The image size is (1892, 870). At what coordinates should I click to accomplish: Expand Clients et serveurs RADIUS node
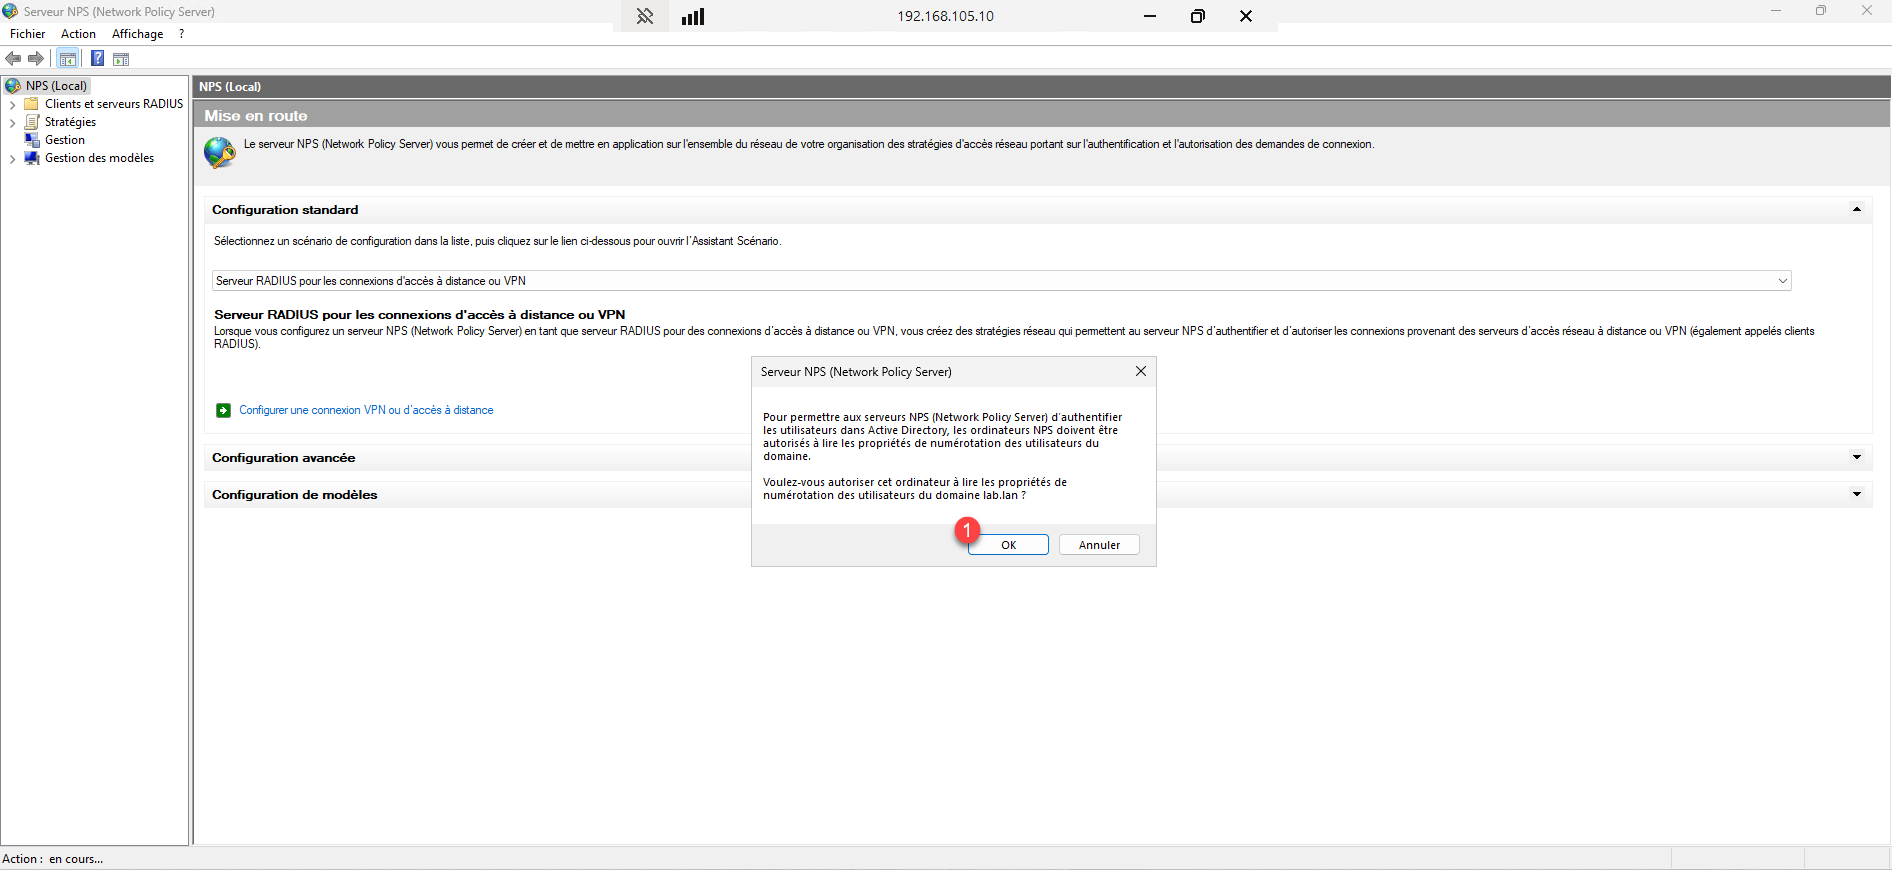click(x=12, y=105)
